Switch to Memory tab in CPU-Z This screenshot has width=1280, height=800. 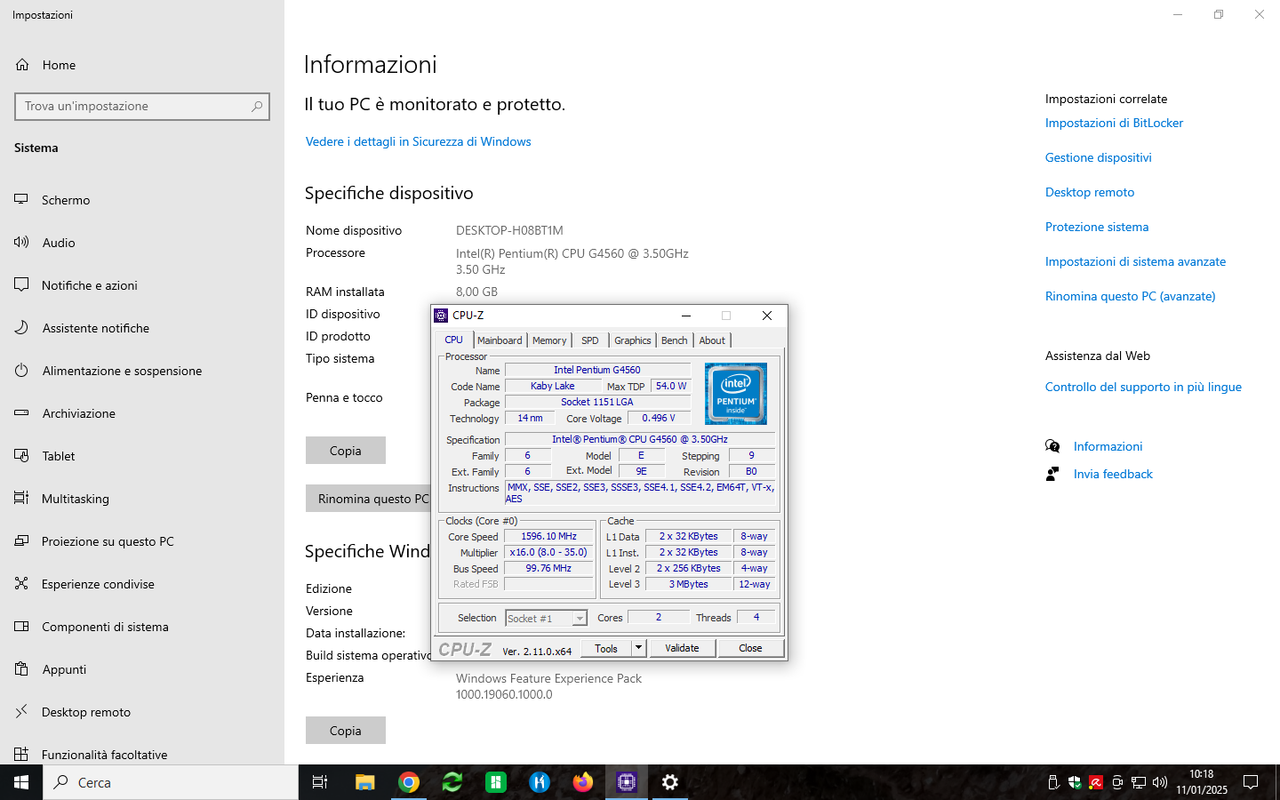549,340
